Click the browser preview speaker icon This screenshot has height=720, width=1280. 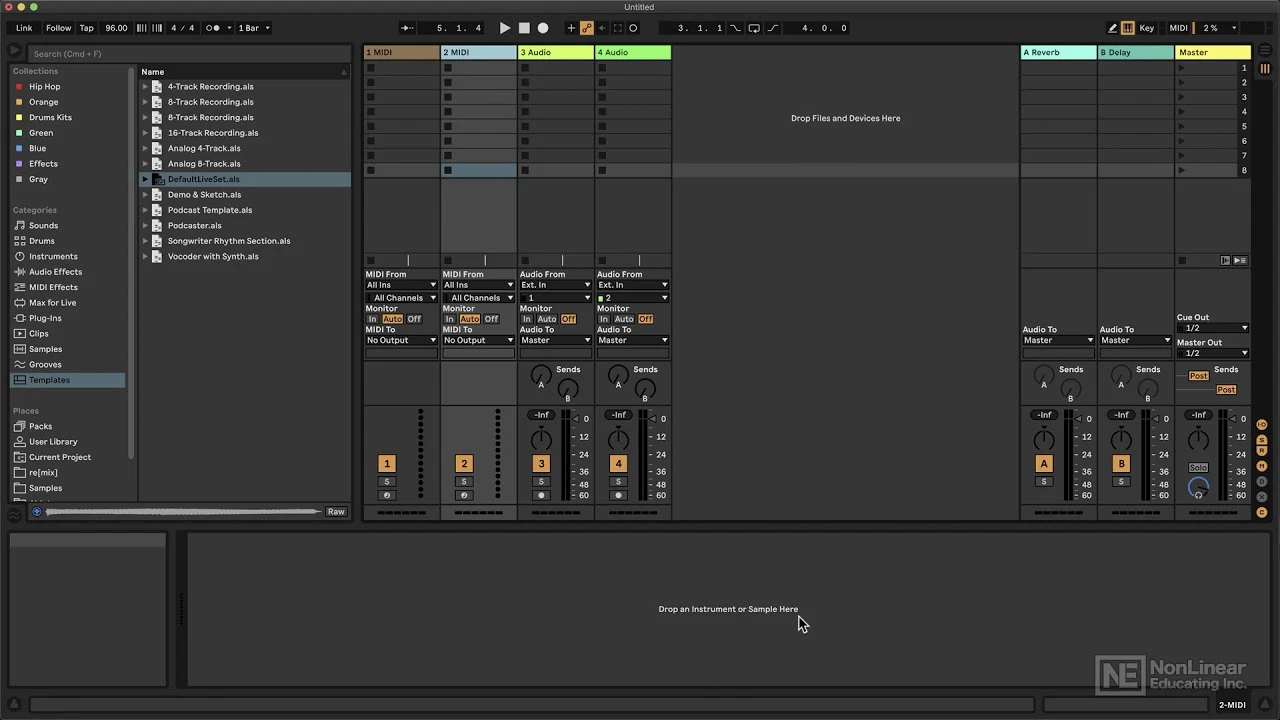[37, 511]
